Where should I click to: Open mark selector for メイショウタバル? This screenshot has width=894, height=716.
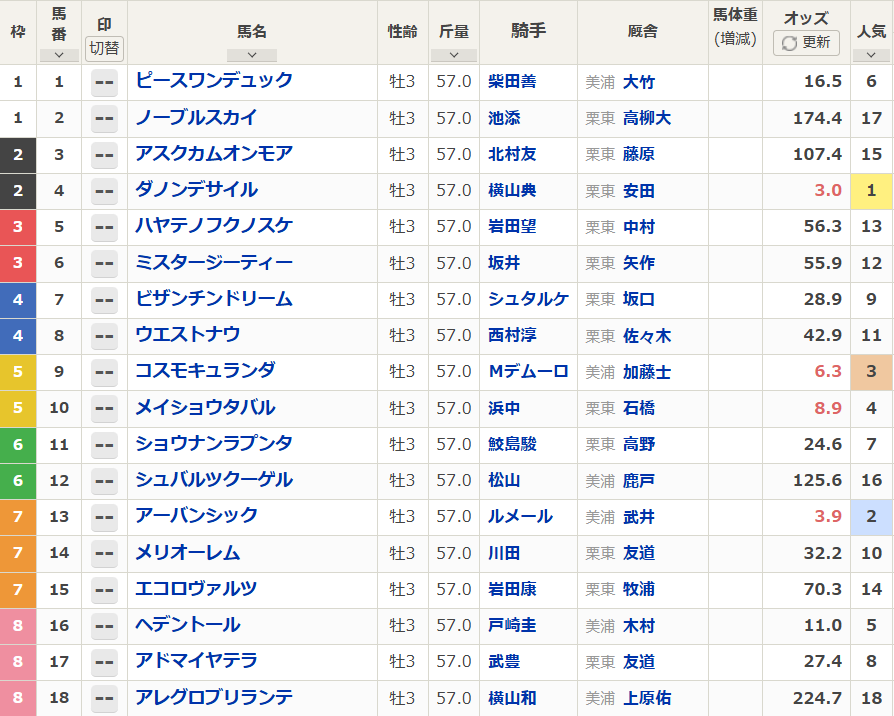104,408
